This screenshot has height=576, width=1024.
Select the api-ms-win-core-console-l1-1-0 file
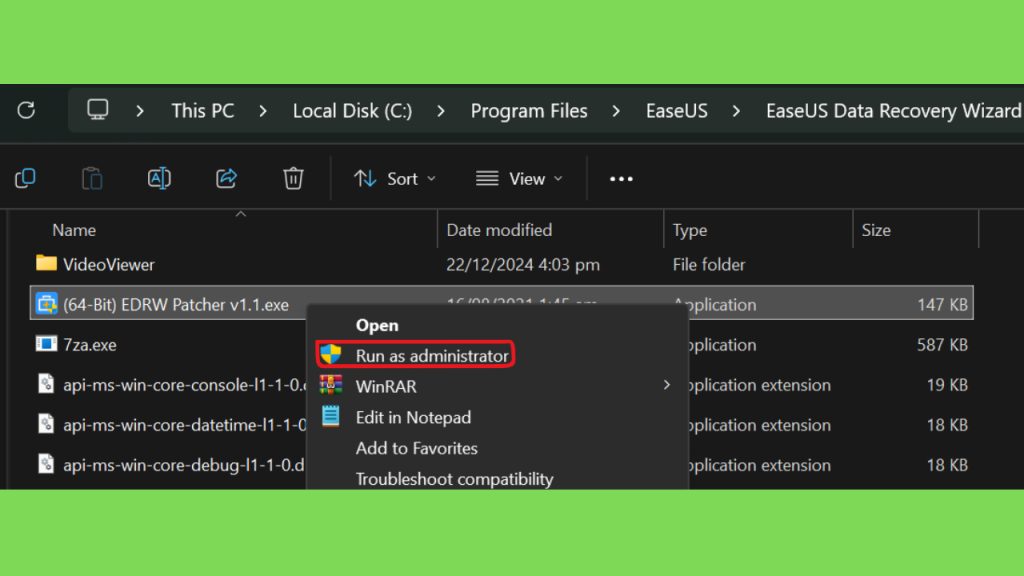184,385
